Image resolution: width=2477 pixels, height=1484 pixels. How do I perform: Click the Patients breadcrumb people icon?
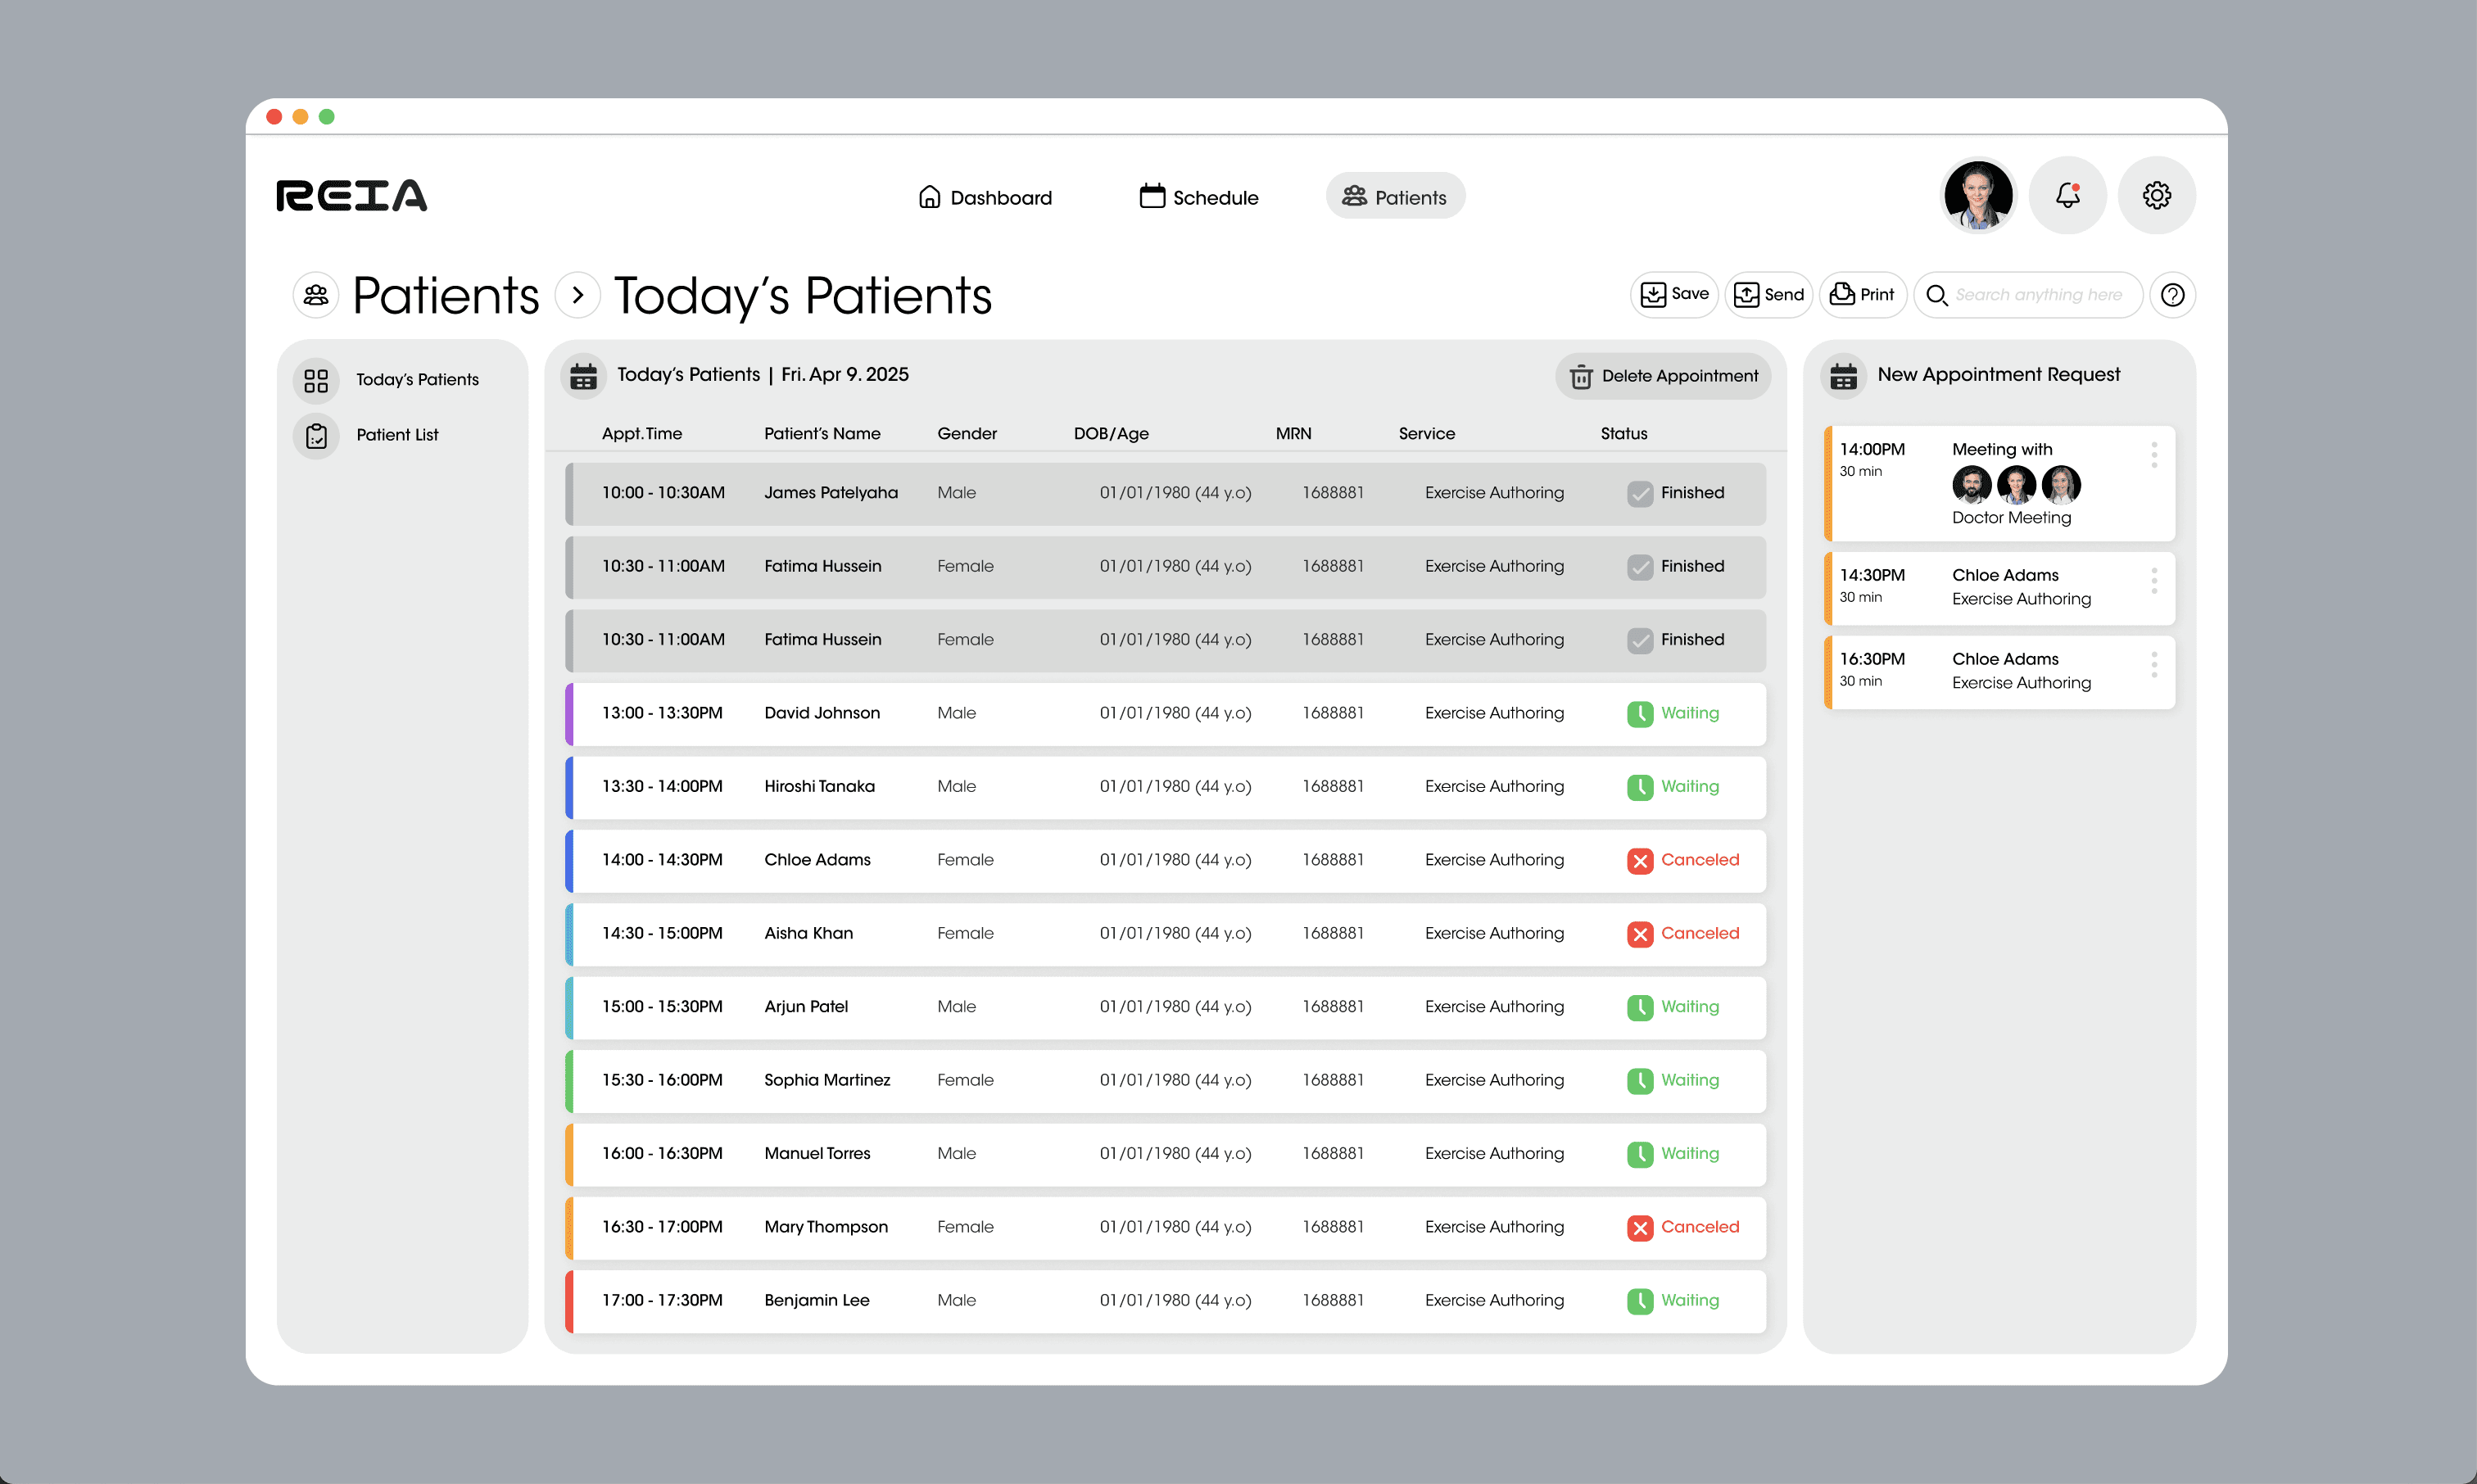point(316,295)
